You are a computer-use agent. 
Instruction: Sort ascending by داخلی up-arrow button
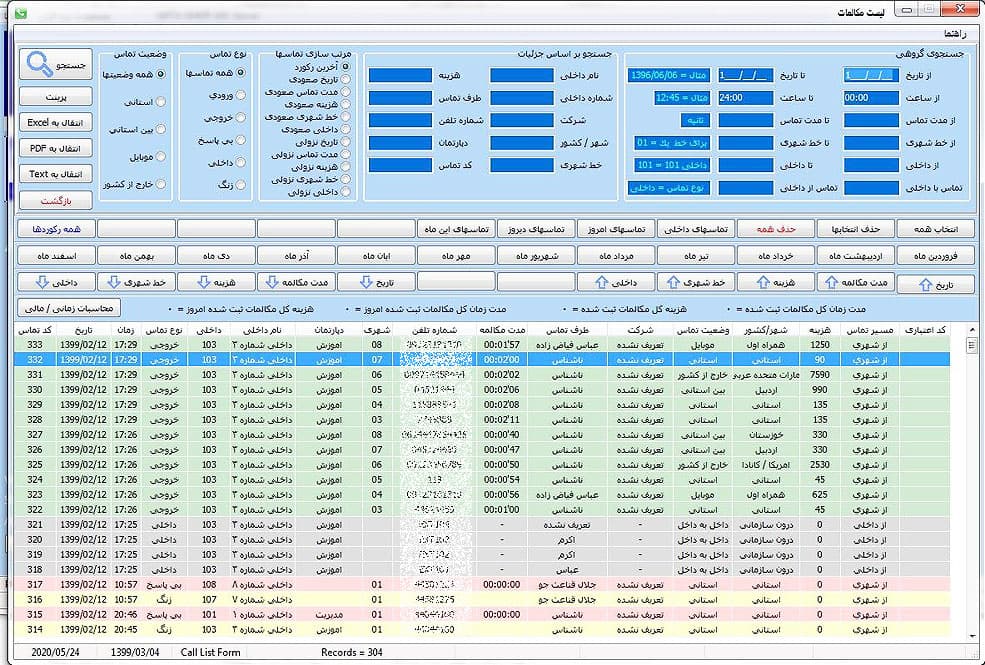coord(616,283)
